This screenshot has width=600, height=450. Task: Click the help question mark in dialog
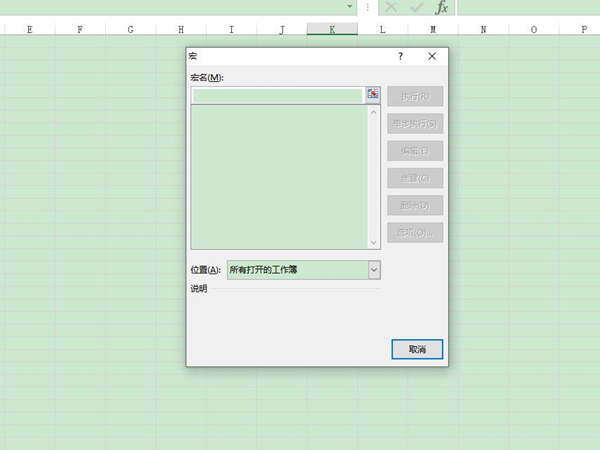click(x=400, y=57)
